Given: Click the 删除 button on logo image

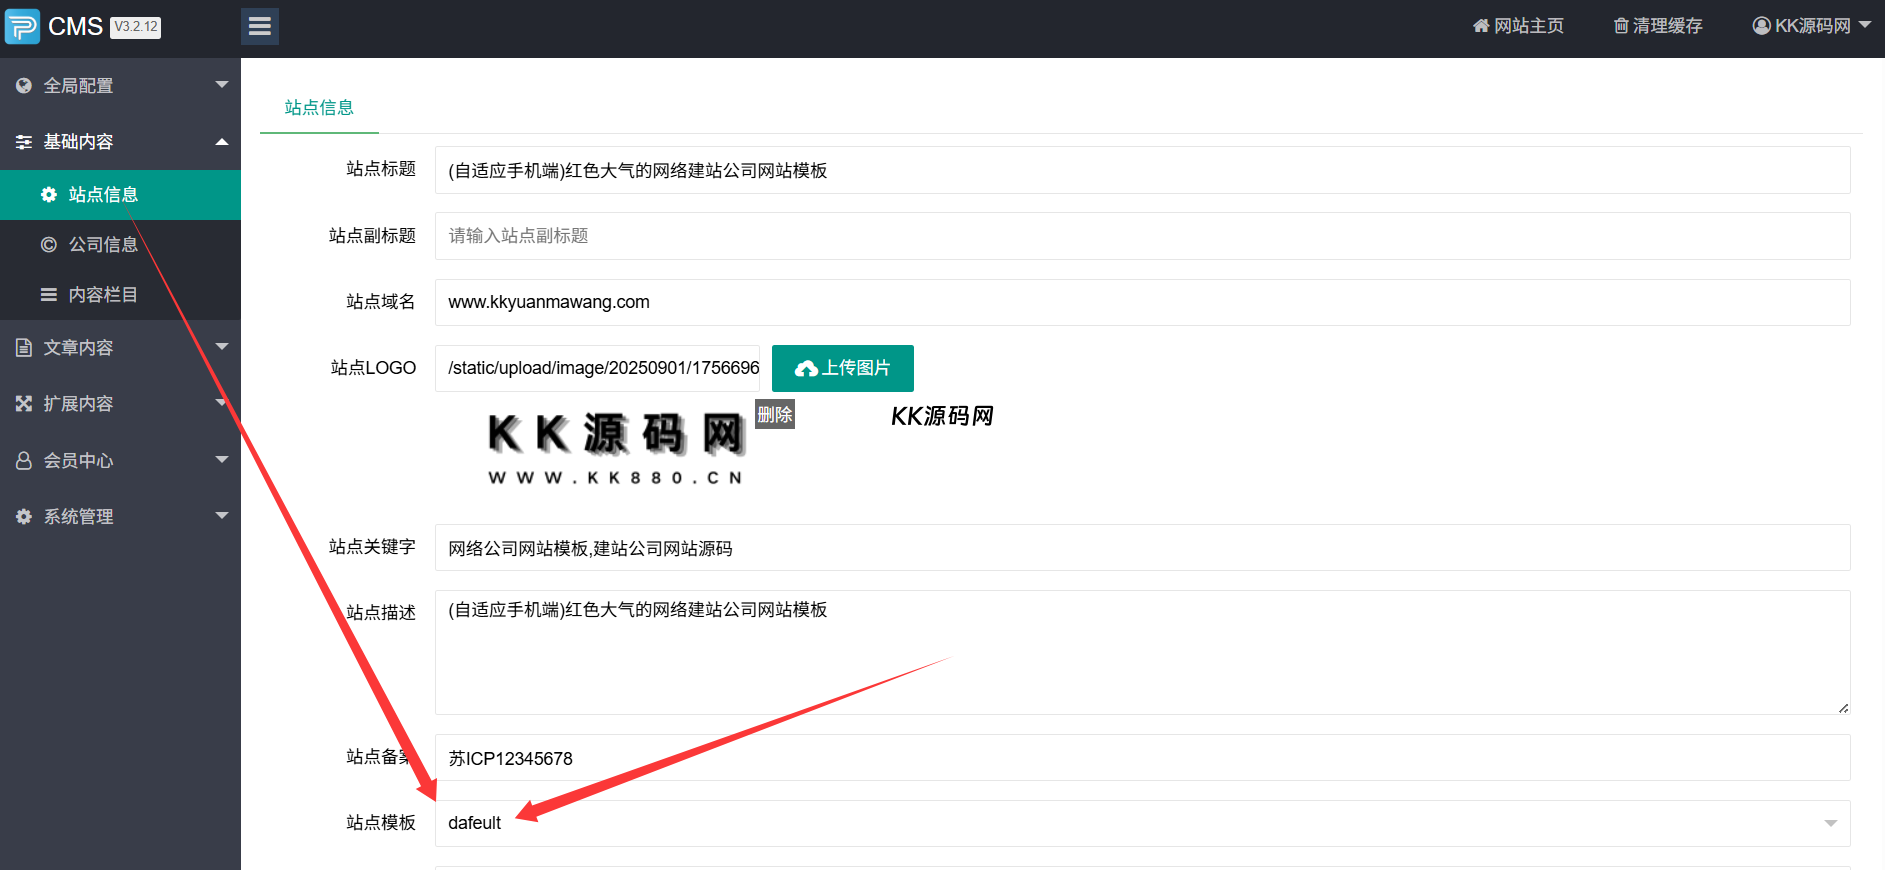Looking at the screenshot, I should pos(775,415).
